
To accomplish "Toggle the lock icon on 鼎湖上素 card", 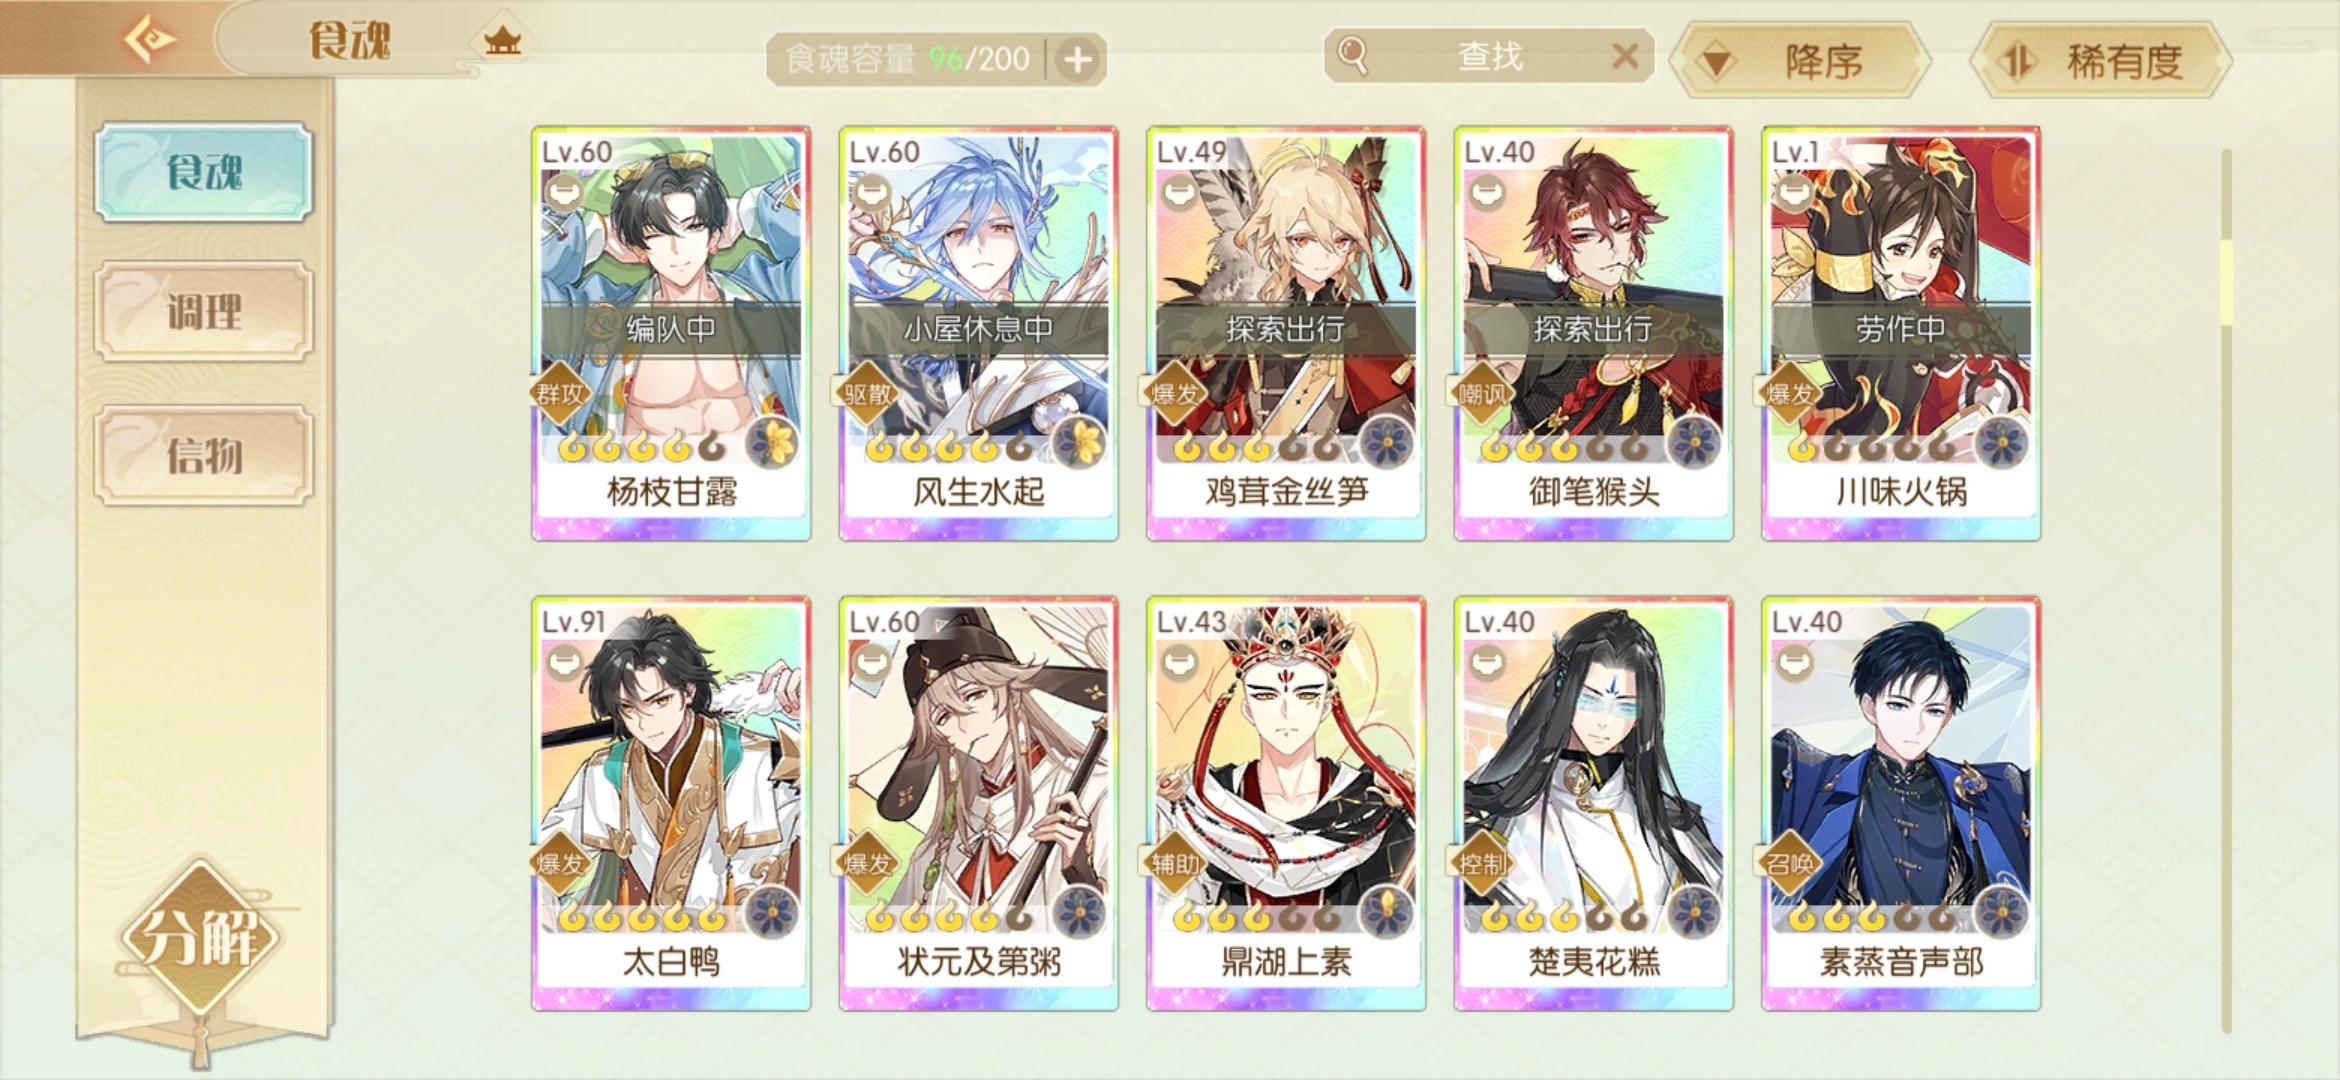I will 1179,661.
